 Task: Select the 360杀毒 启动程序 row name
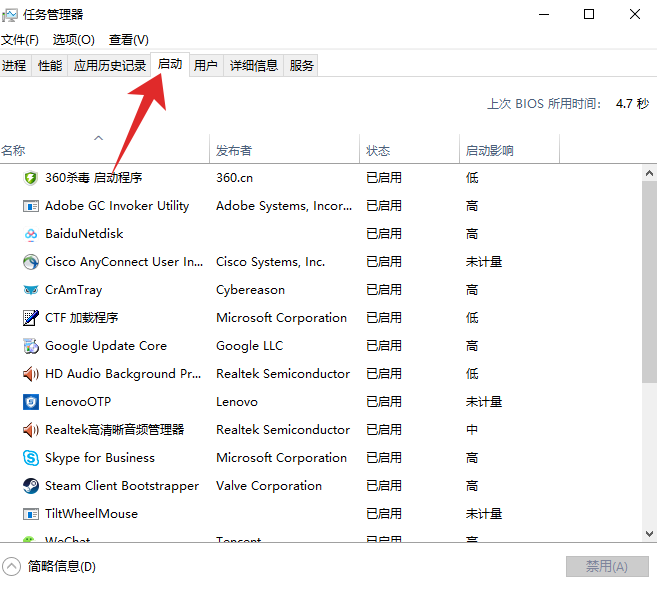[94, 178]
